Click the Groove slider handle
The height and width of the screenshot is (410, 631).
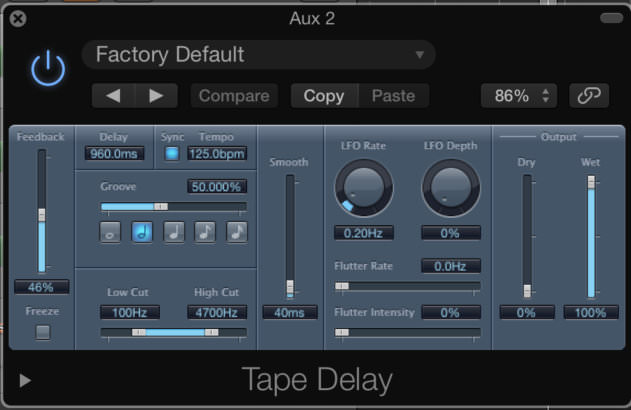[161, 206]
